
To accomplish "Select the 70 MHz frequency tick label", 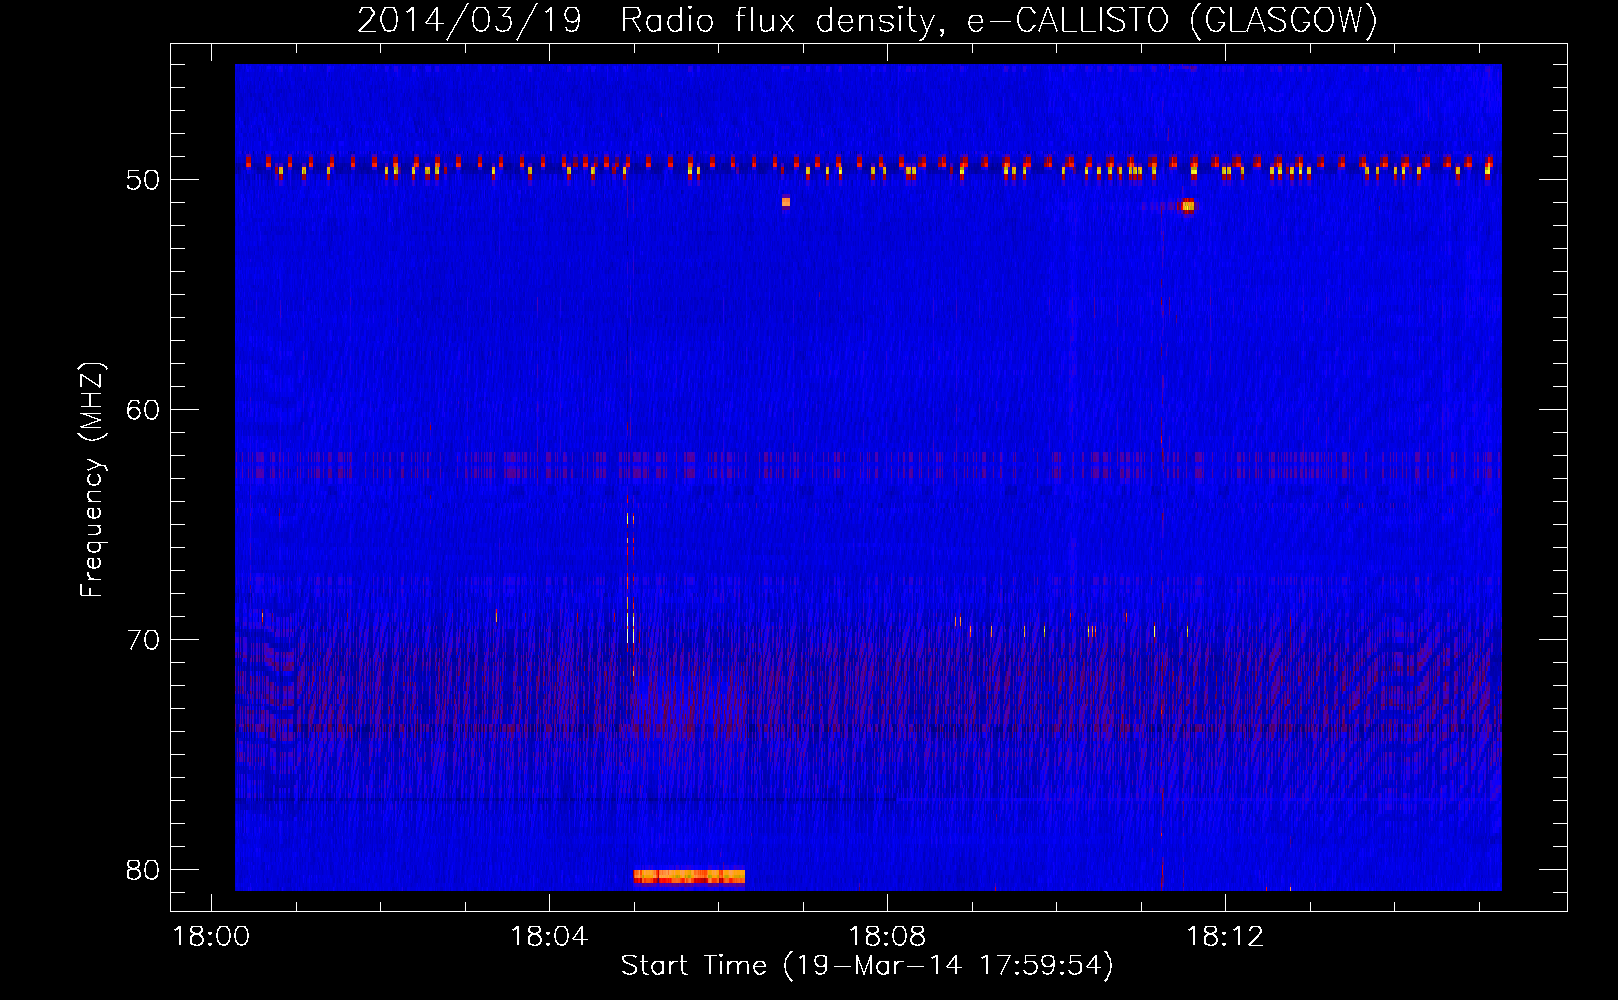I will [x=143, y=640].
